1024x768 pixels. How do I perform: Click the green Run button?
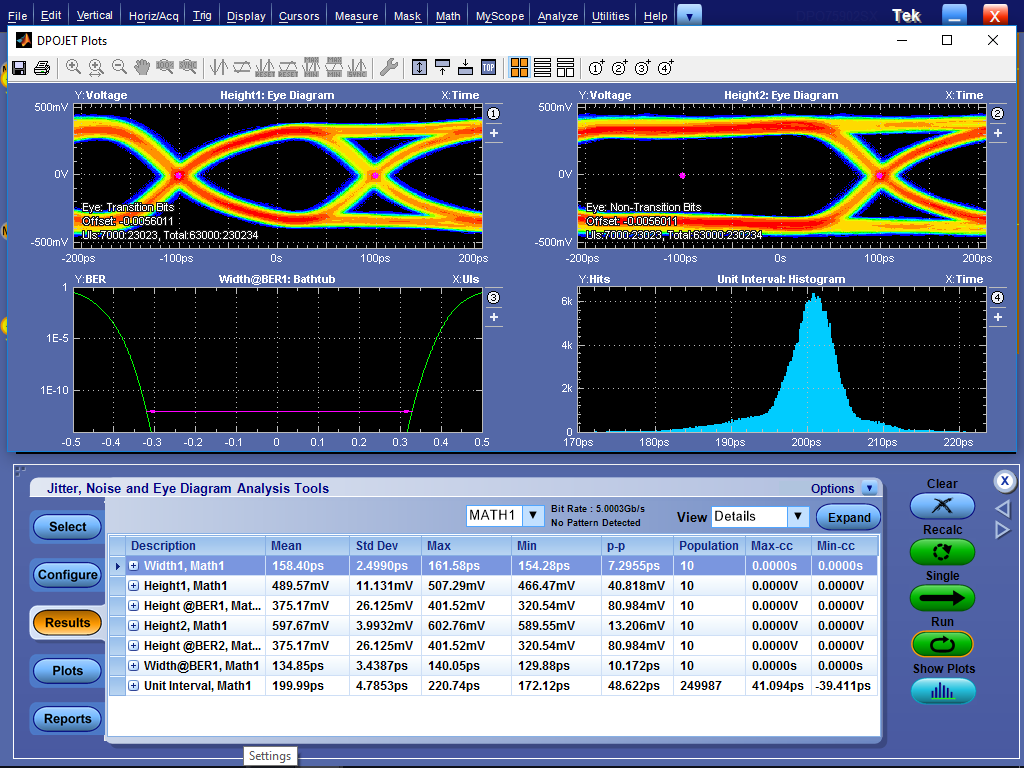click(942, 645)
